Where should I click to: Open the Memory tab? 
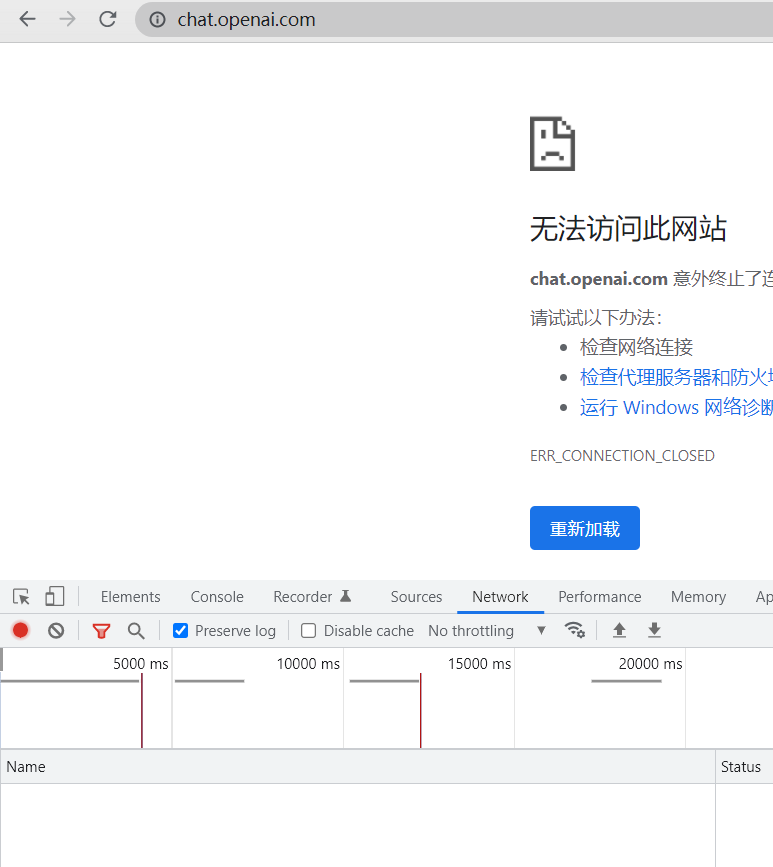point(698,597)
